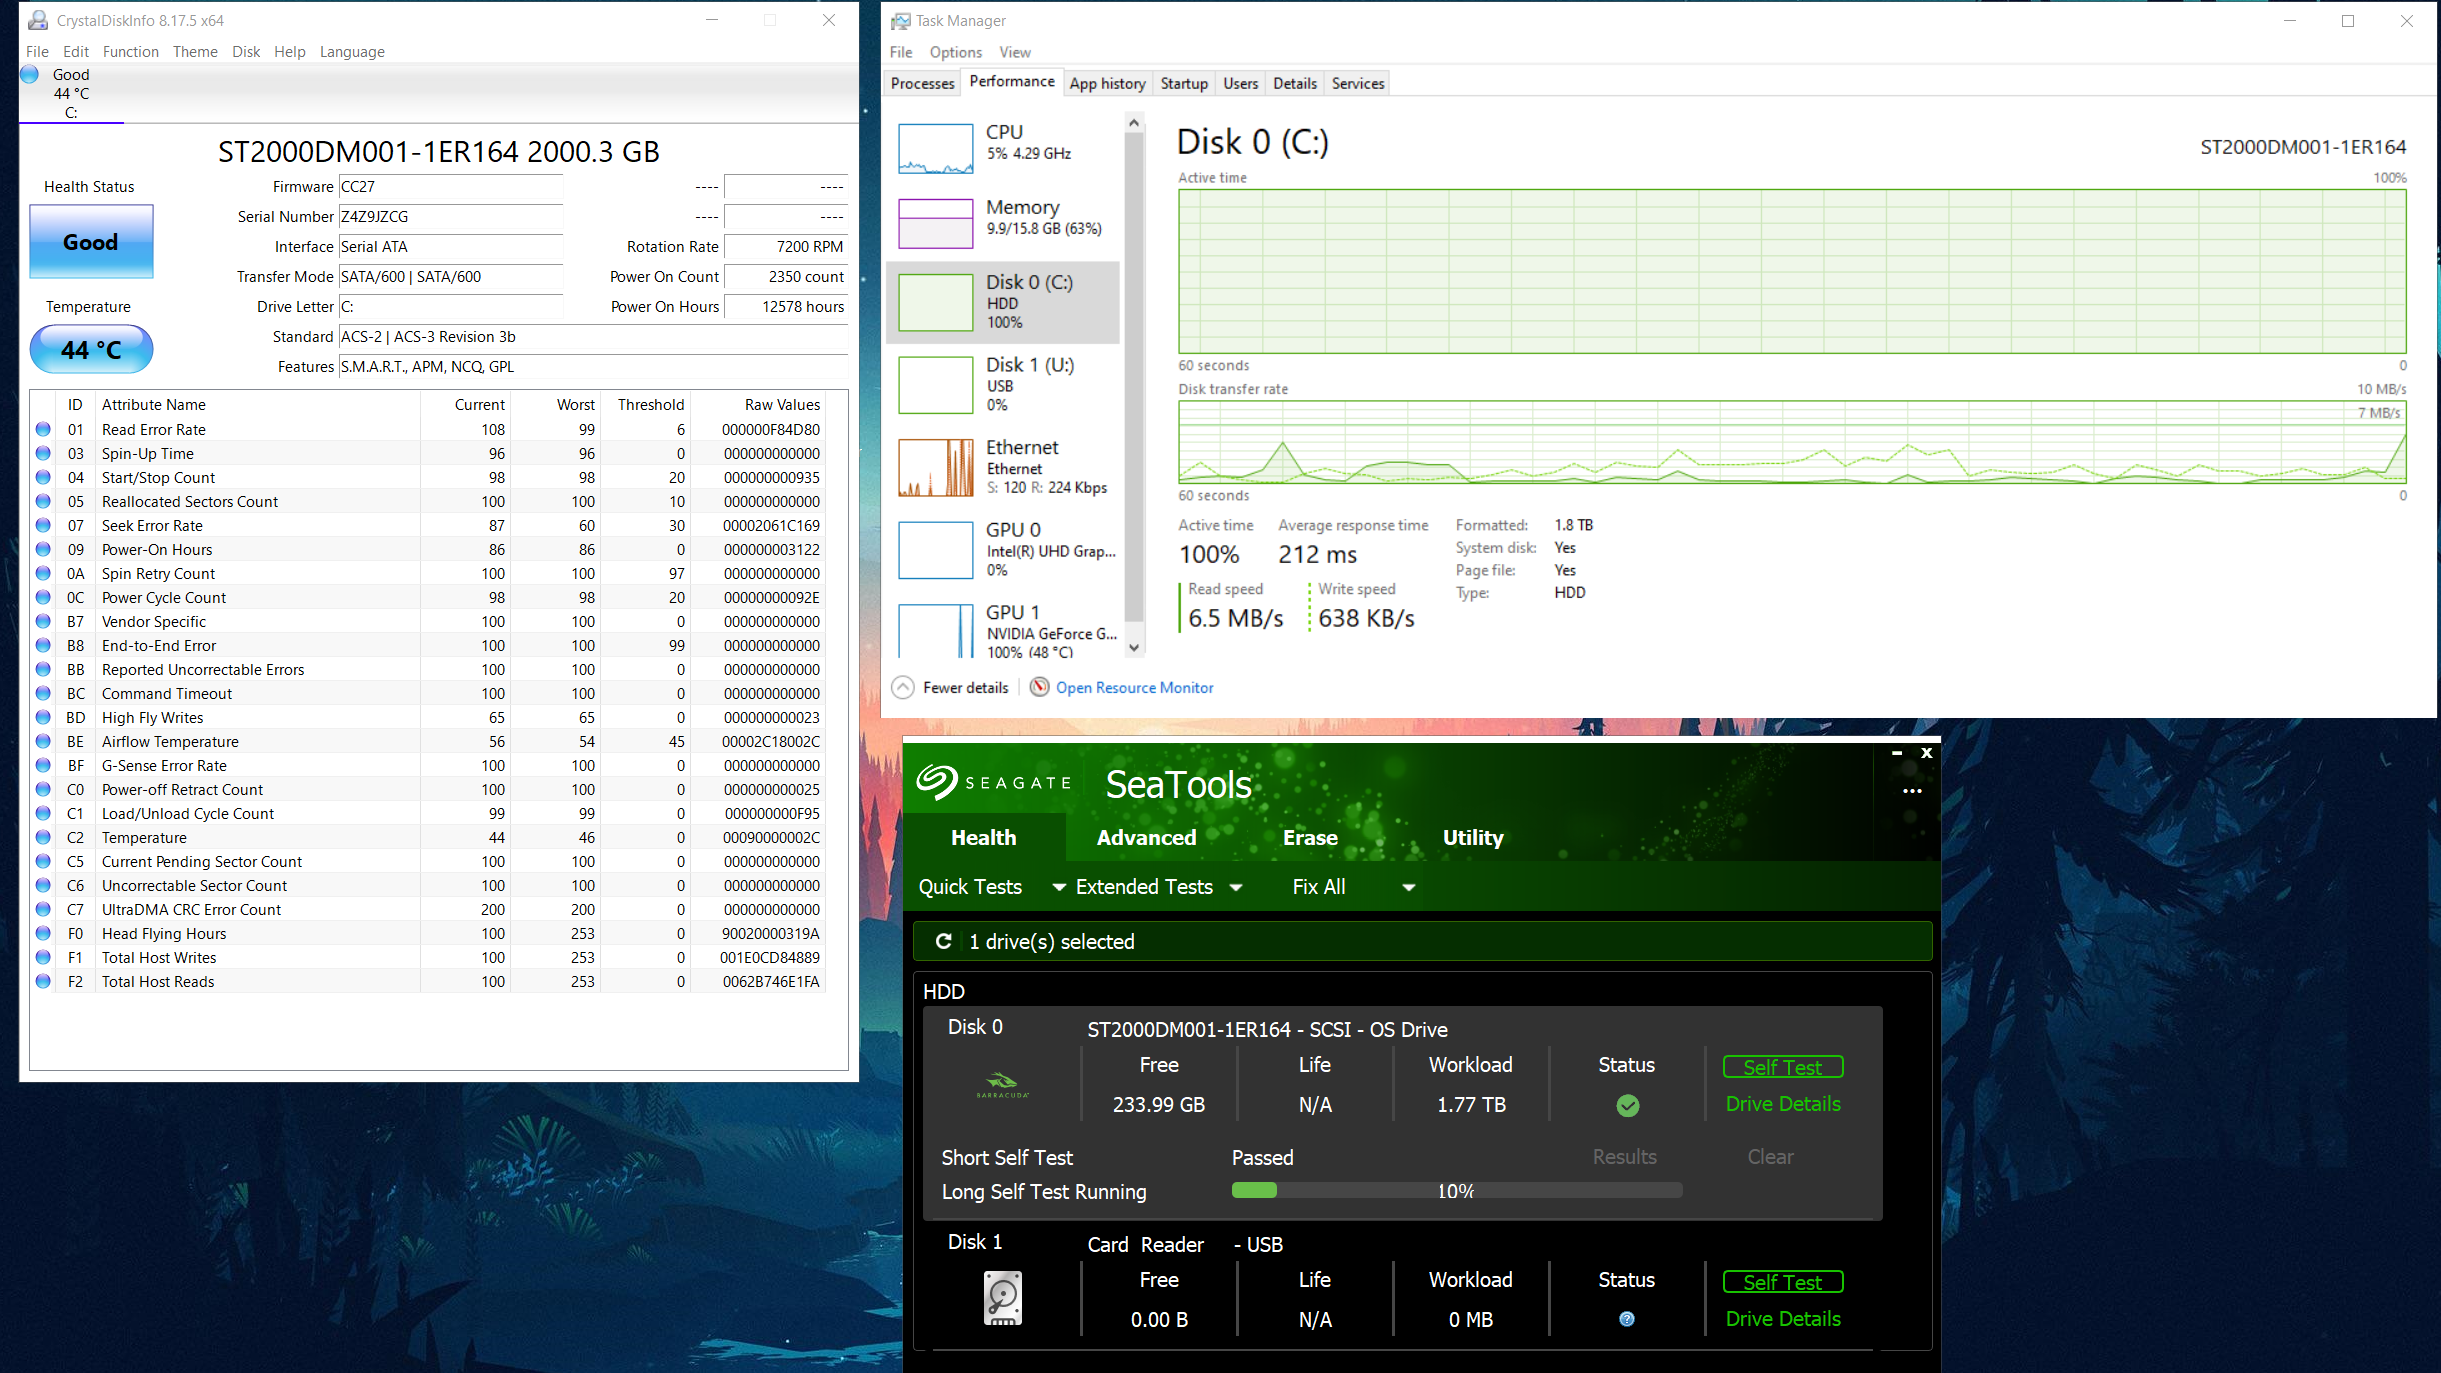Click the serial number field Z4Z9JZCG
Viewport: 2441px width, 1373px height.
click(x=450, y=216)
